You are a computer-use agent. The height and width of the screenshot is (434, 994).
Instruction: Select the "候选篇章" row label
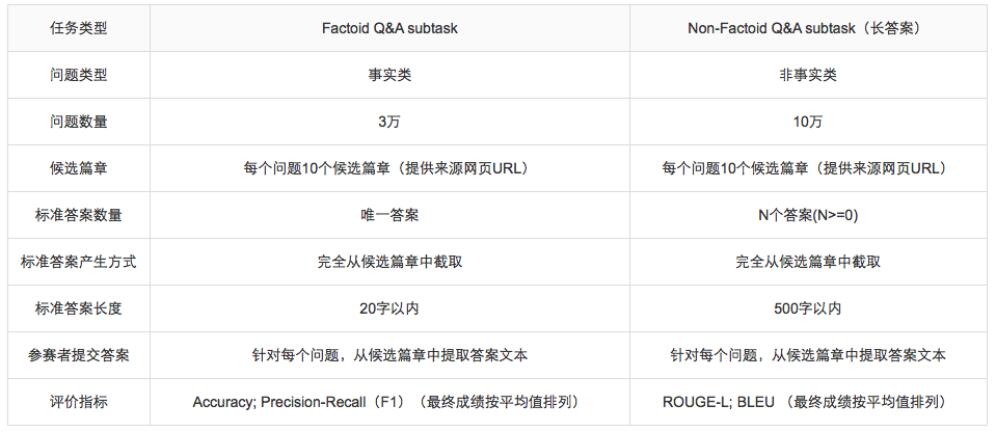pos(79,169)
